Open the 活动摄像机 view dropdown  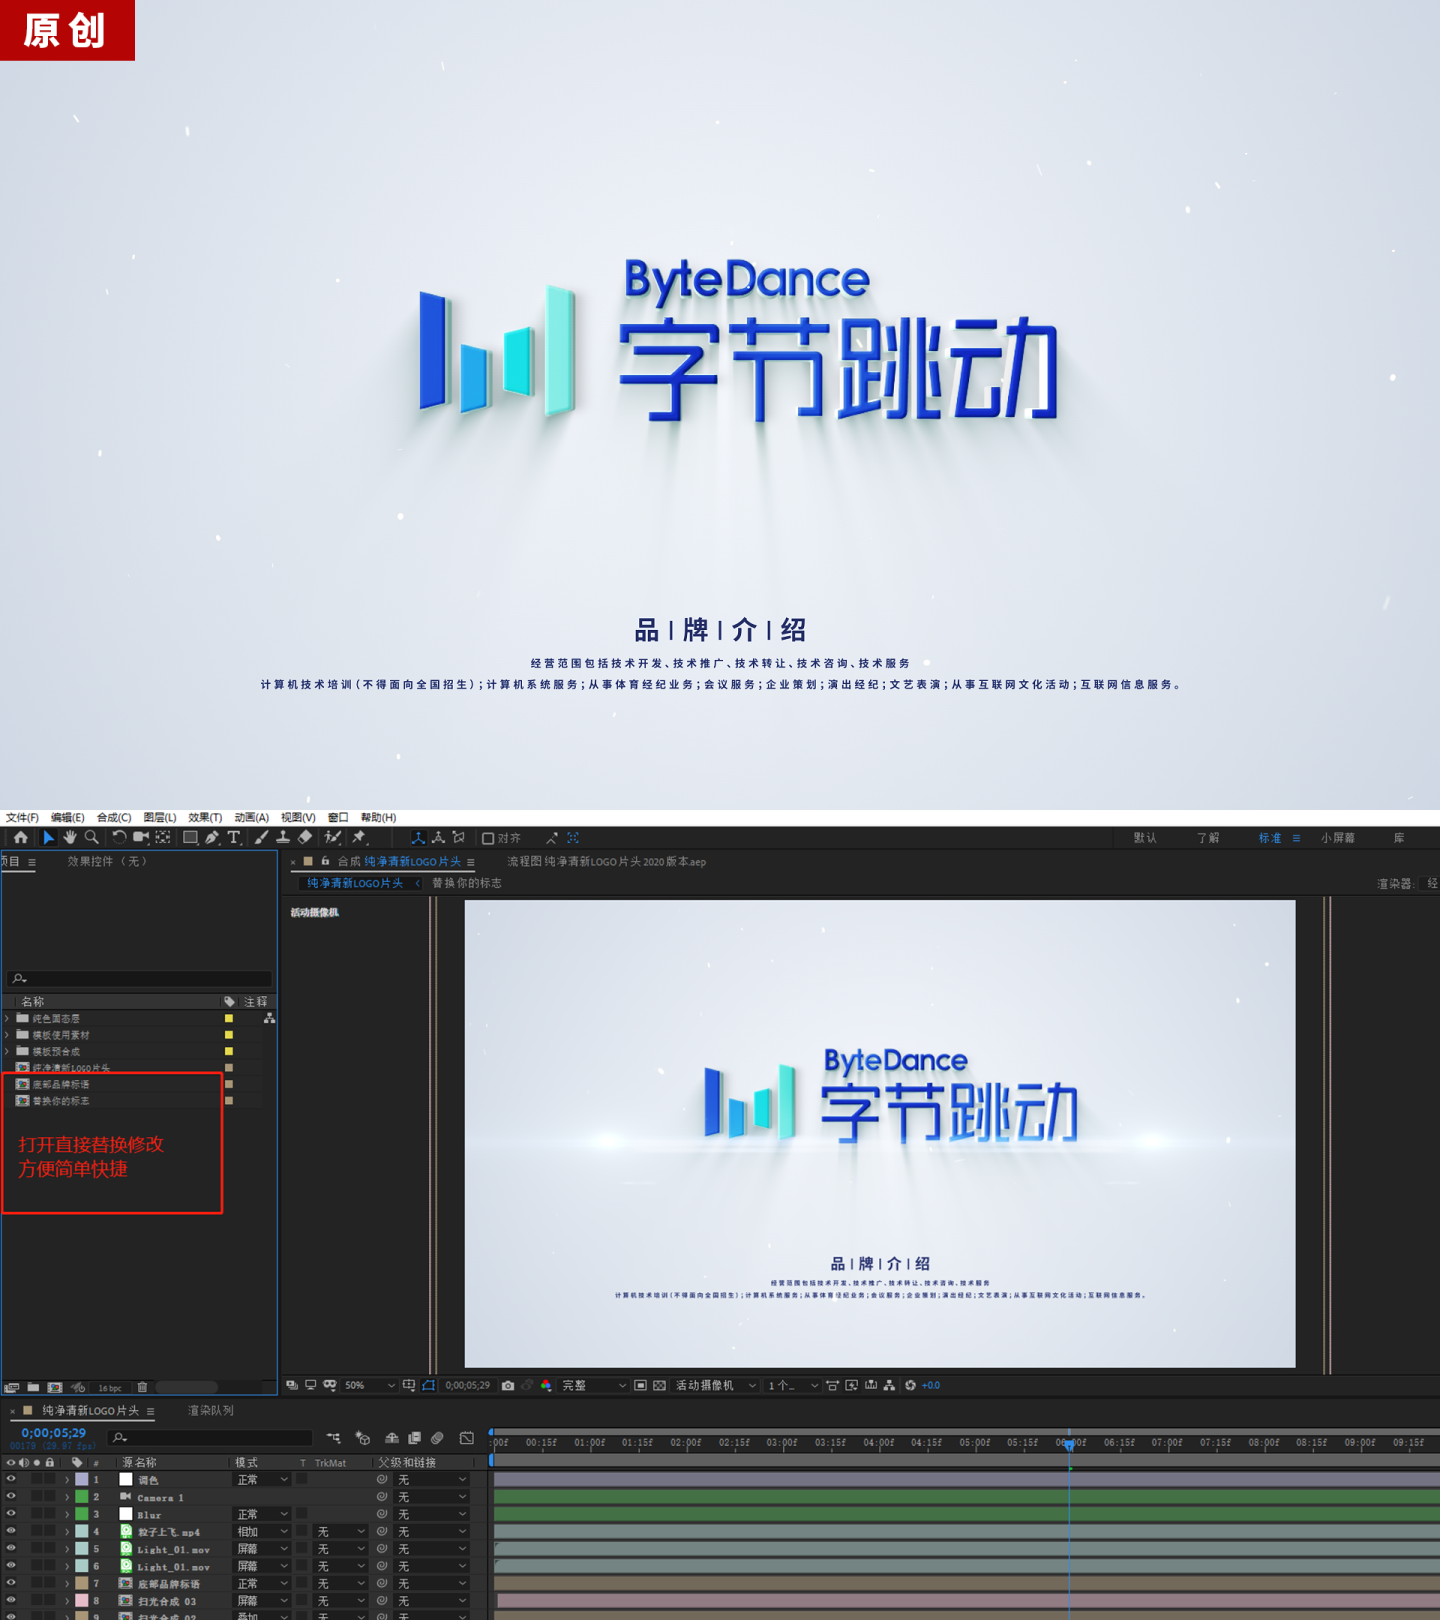pyautogui.click(x=715, y=1385)
